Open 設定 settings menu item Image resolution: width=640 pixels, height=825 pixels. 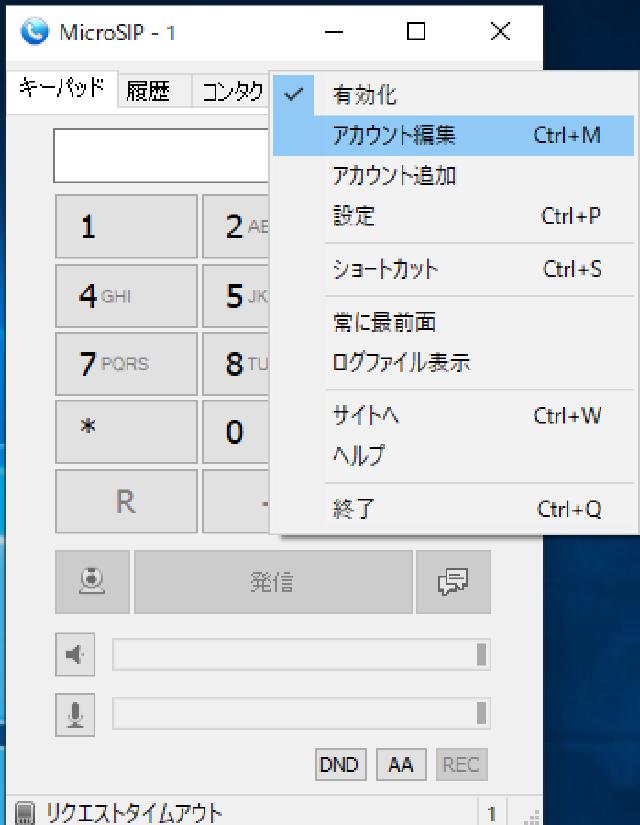[x=453, y=216]
